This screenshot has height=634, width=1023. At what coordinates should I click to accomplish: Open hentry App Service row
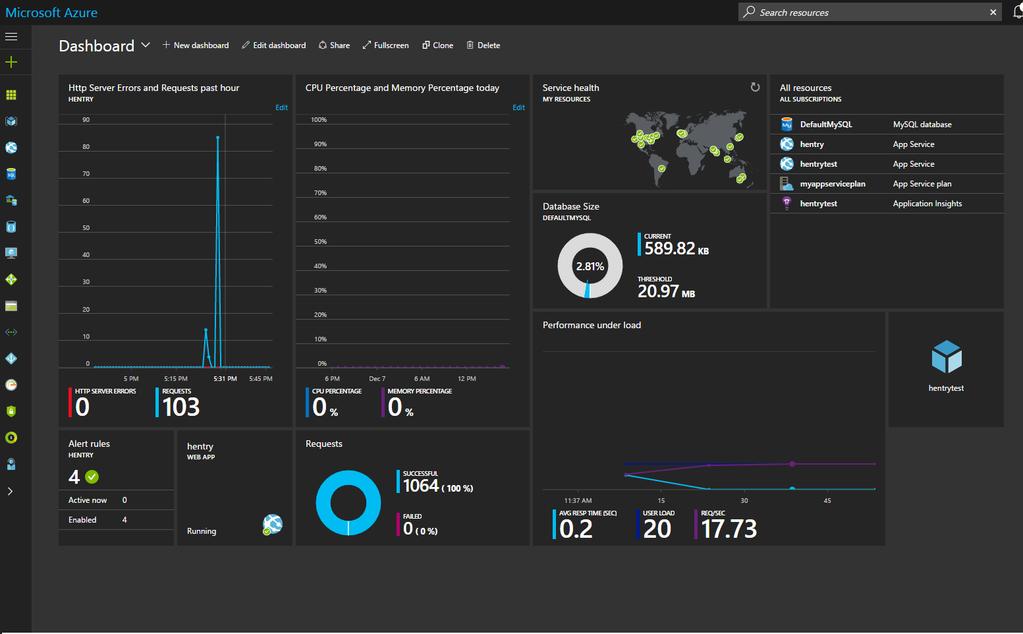coord(887,144)
